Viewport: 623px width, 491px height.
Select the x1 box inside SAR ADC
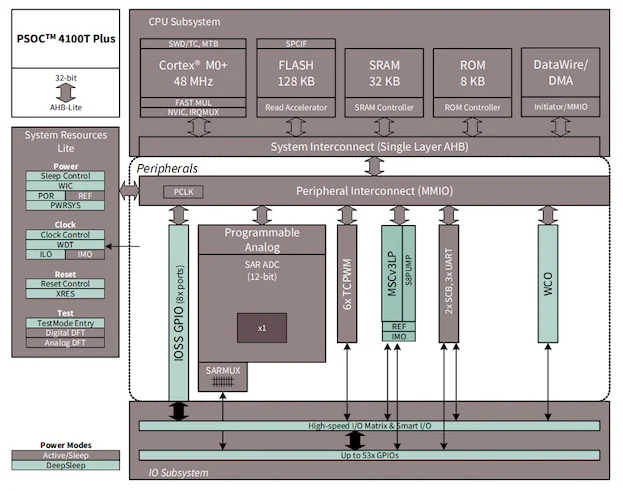pyautogui.click(x=262, y=328)
